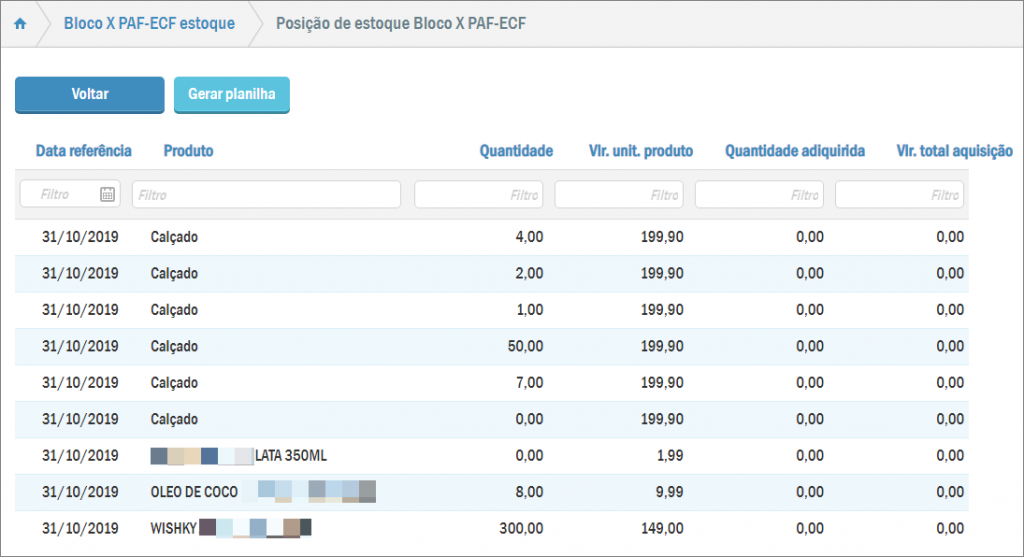Image resolution: width=1024 pixels, height=557 pixels.
Task: Sort by Vlr. unit. produto column
Action: pyautogui.click(x=640, y=151)
